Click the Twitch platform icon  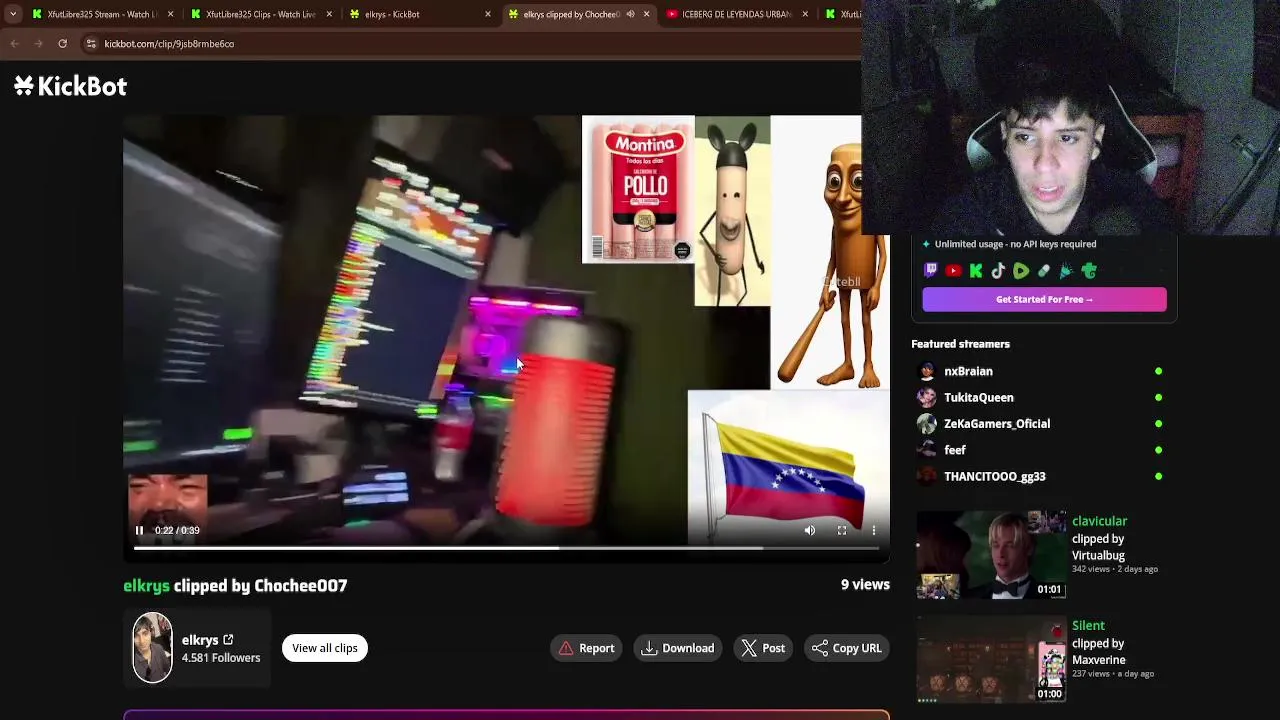coord(931,271)
